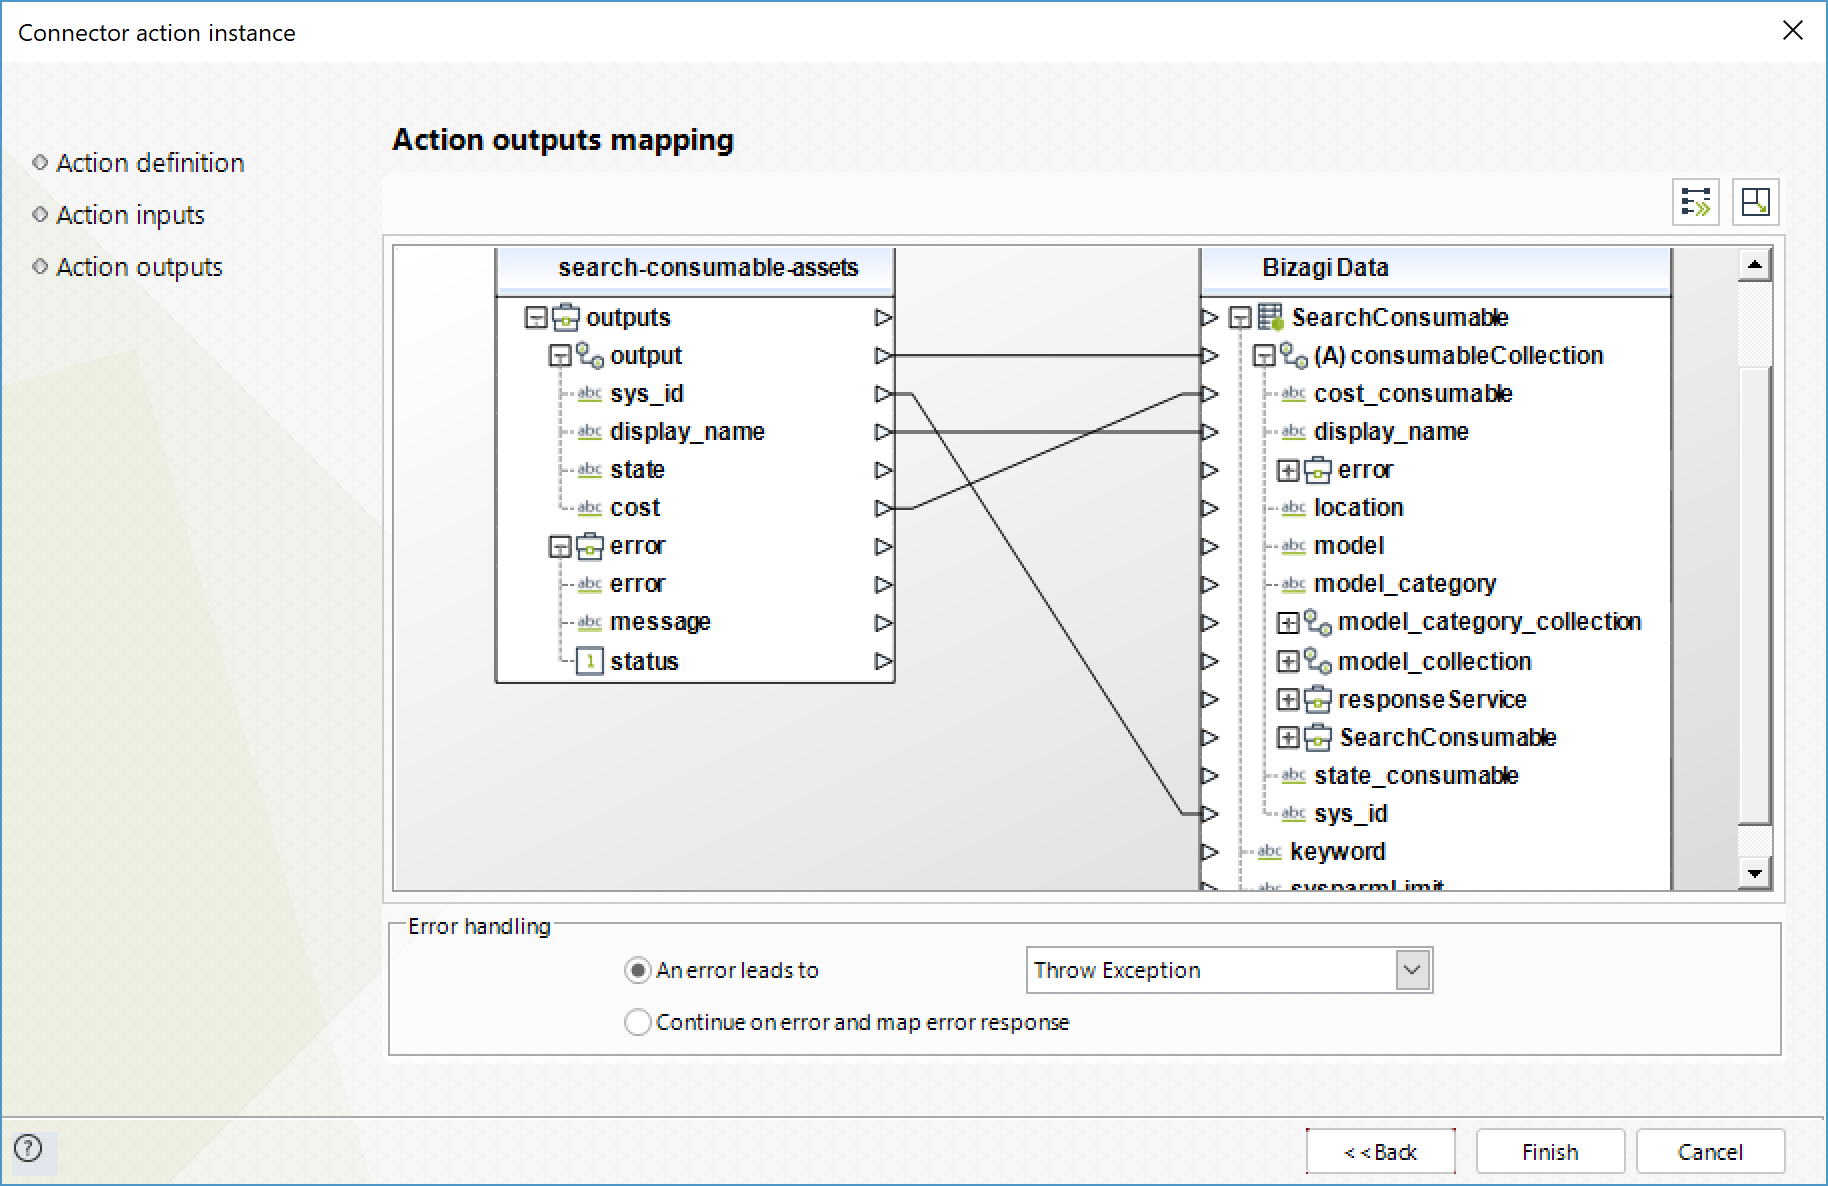Viewport: 1828px width, 1186px height.
Task: Select the keyword attribute
Action: (1338, 852)
